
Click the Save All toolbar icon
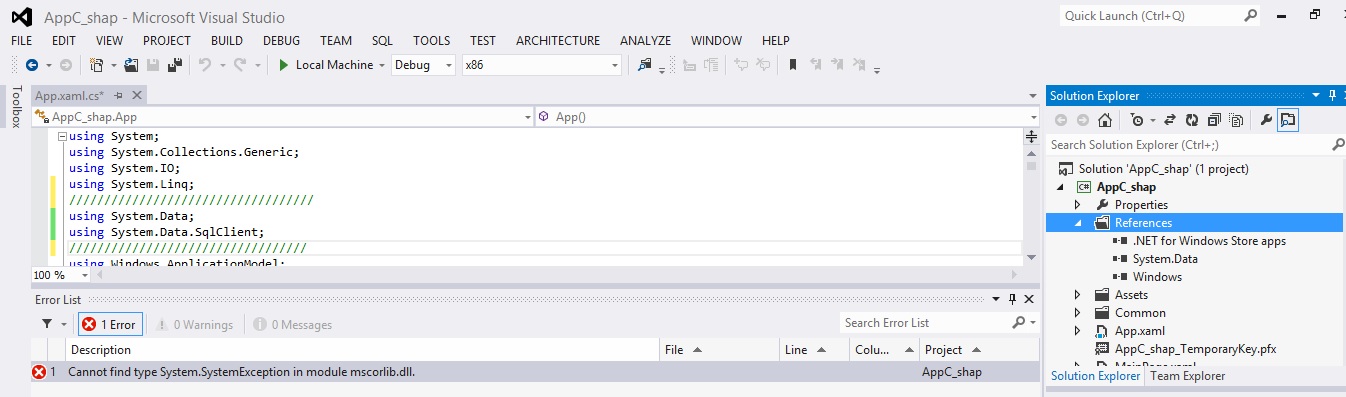coord(174,65)
